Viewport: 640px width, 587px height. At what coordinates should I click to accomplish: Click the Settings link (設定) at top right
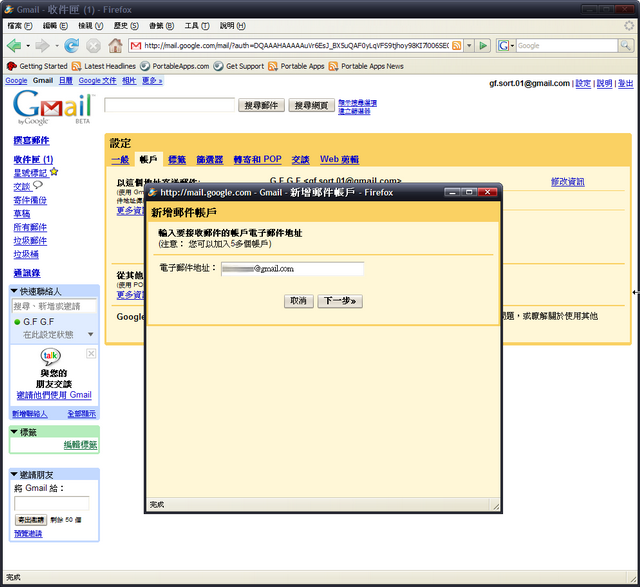[x=583, y=83]
